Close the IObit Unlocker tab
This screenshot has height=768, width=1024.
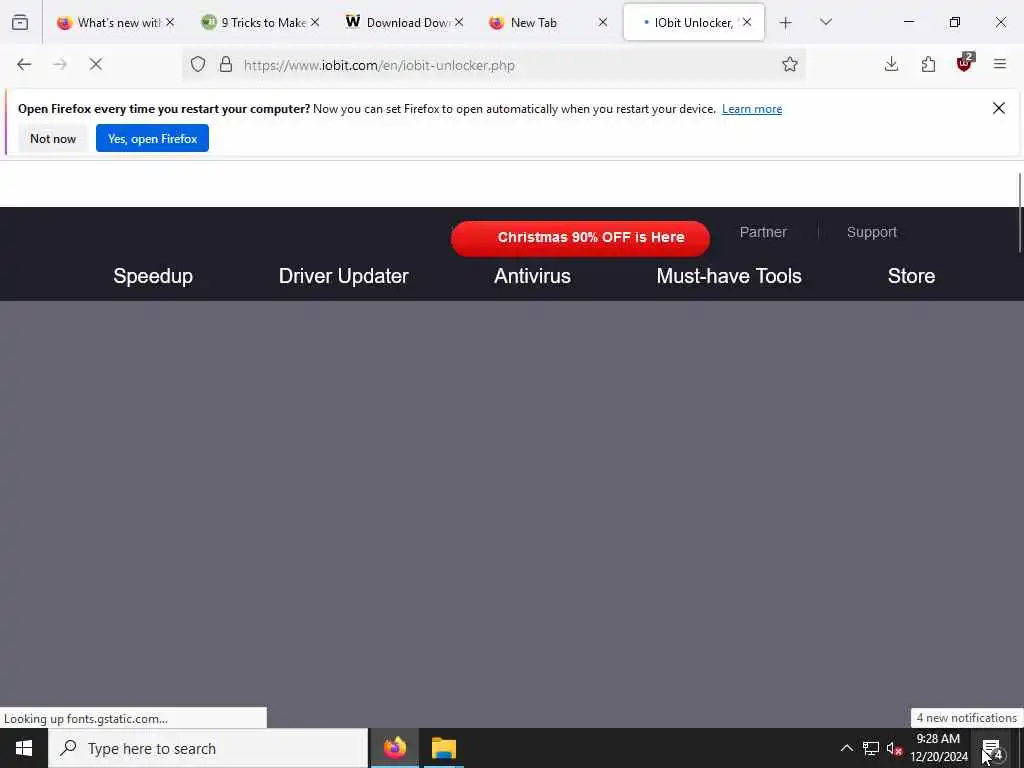click(747, 22)
